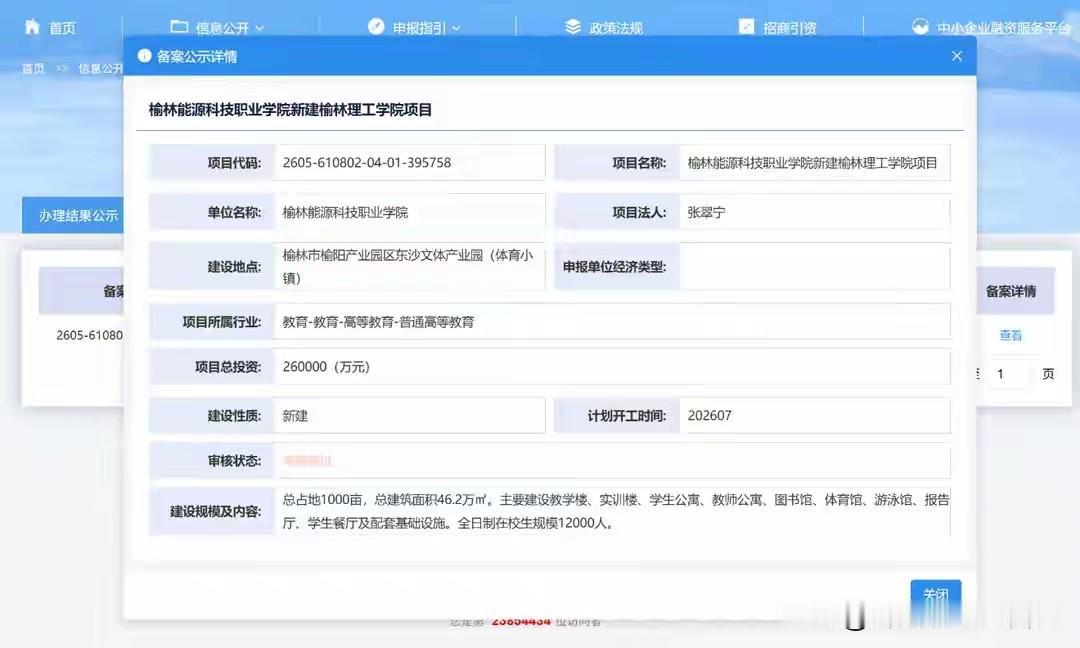The height and width of the screenshot is (648, 1080).
Task: Open the 招商引资 menu item
Action: (x=789, y=28)
